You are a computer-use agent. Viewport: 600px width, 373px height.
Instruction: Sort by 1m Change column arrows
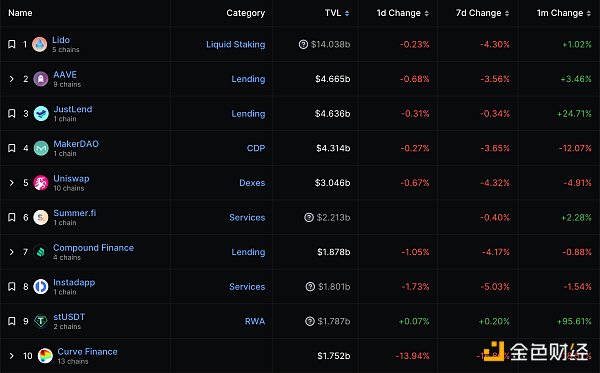pos(589,13)
